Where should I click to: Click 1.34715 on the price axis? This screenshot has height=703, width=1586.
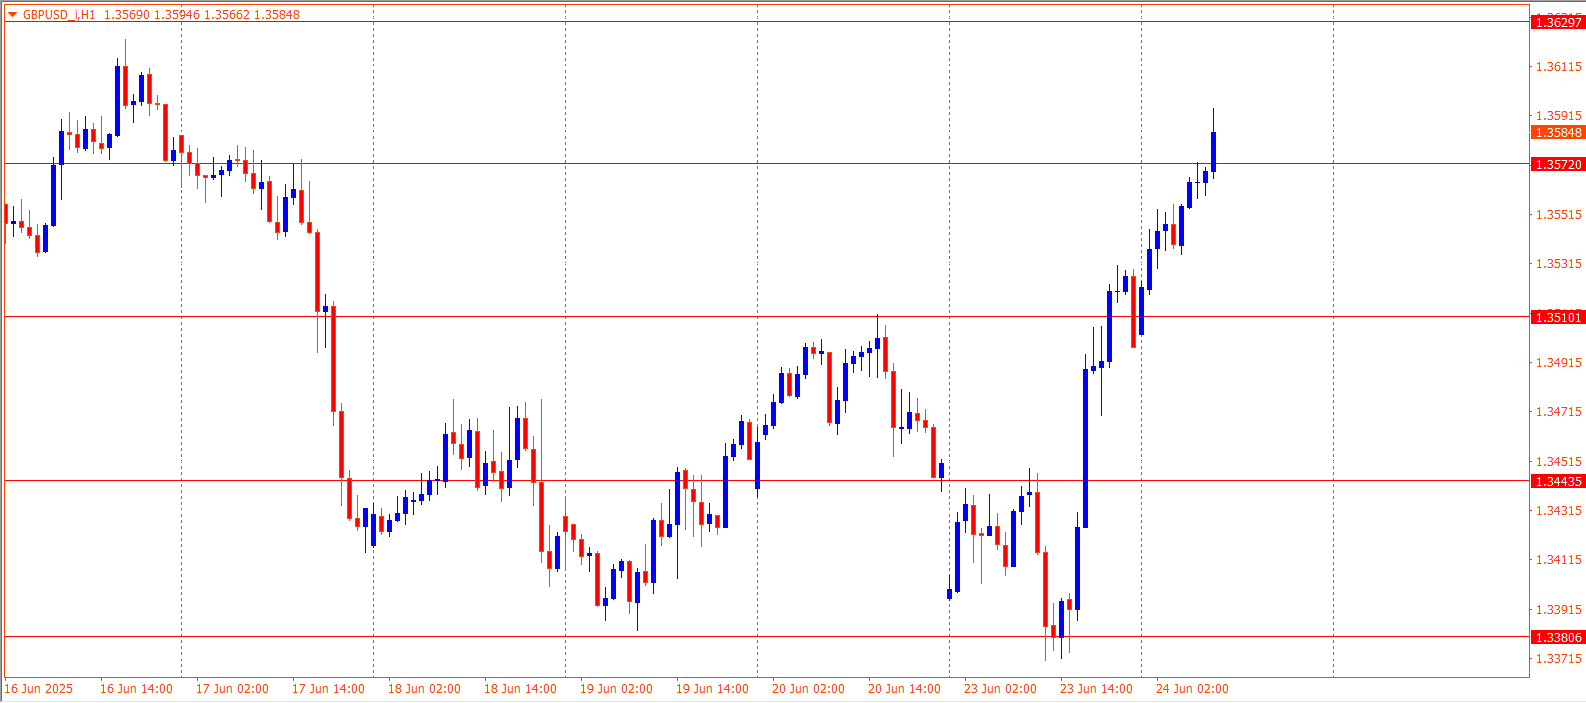pos(1559,412)
